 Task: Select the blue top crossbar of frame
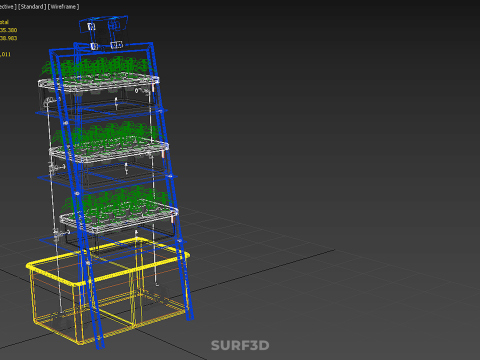(x=102, y=47)
